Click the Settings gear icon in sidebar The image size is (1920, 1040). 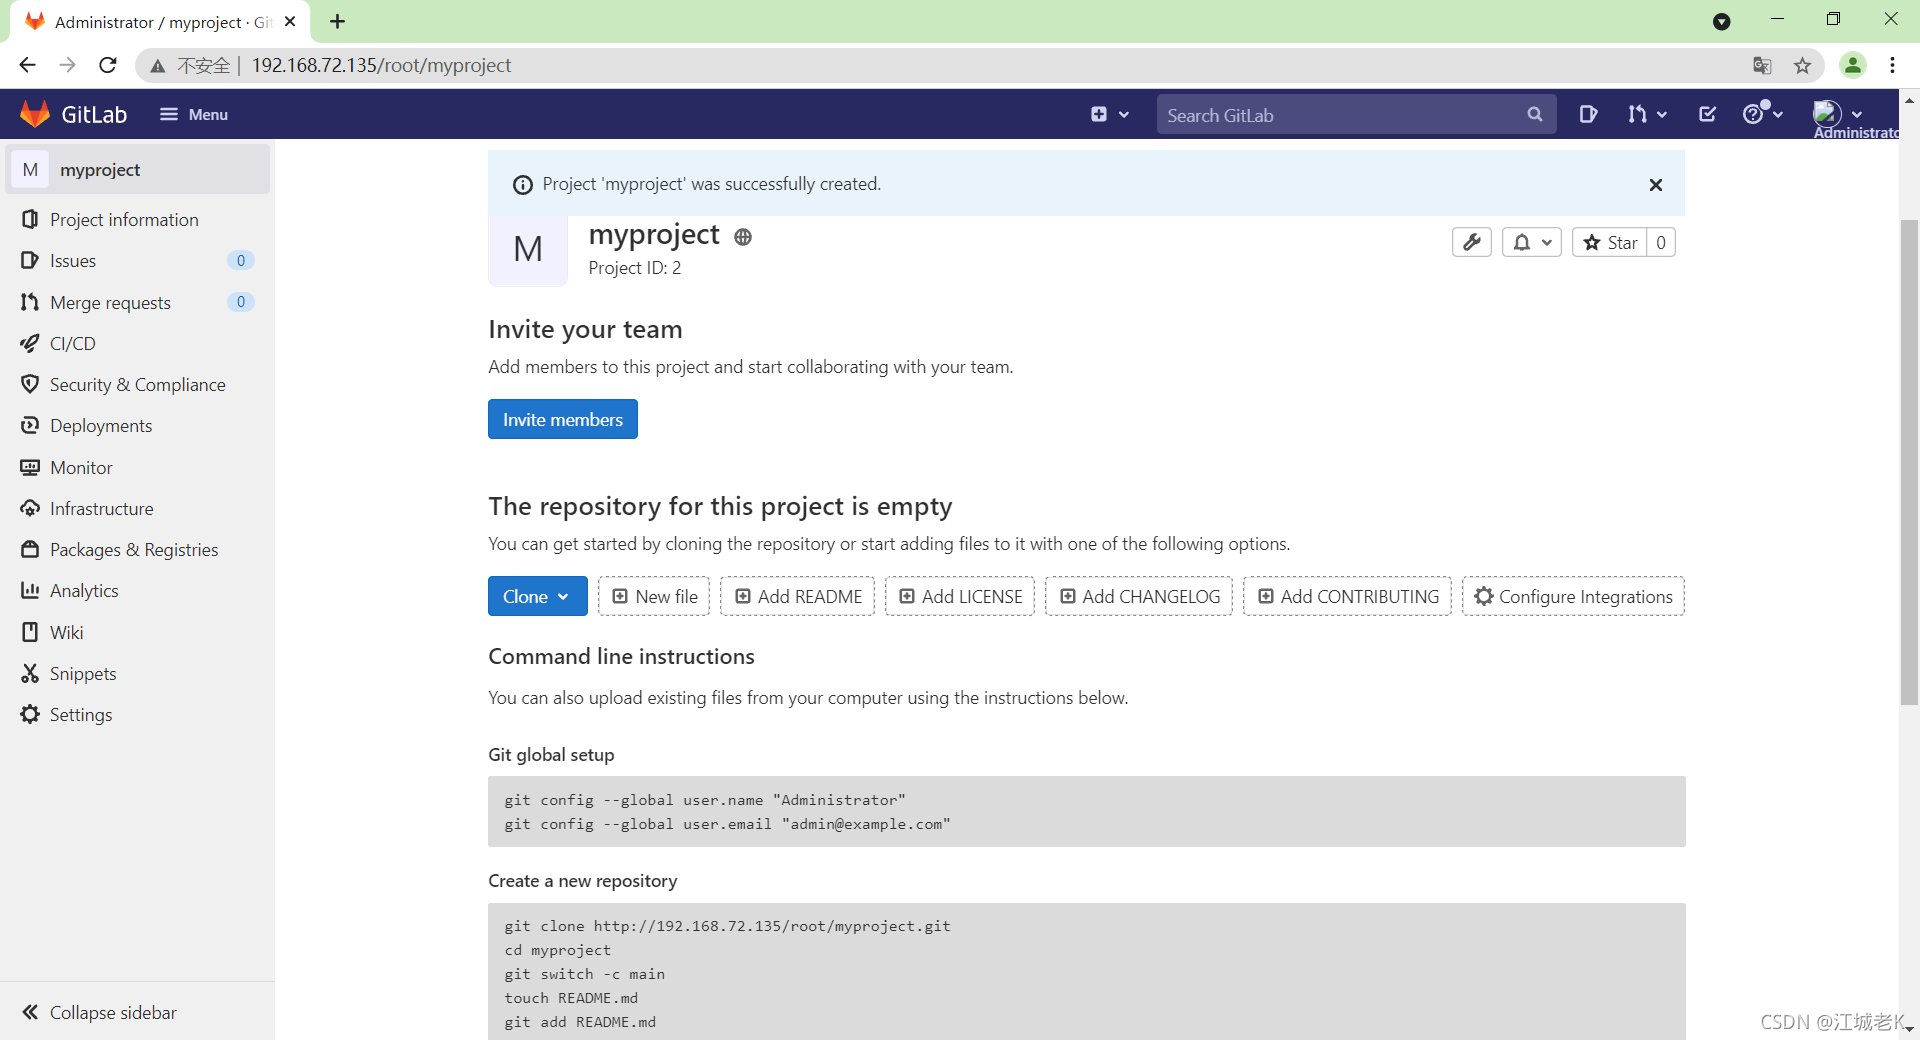(30, 714)
